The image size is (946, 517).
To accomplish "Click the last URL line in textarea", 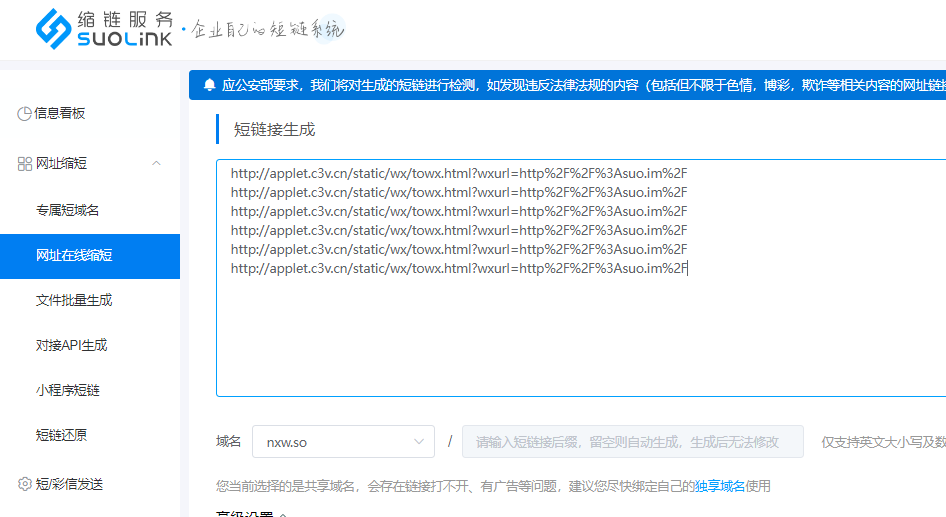I will coord(459,268).
